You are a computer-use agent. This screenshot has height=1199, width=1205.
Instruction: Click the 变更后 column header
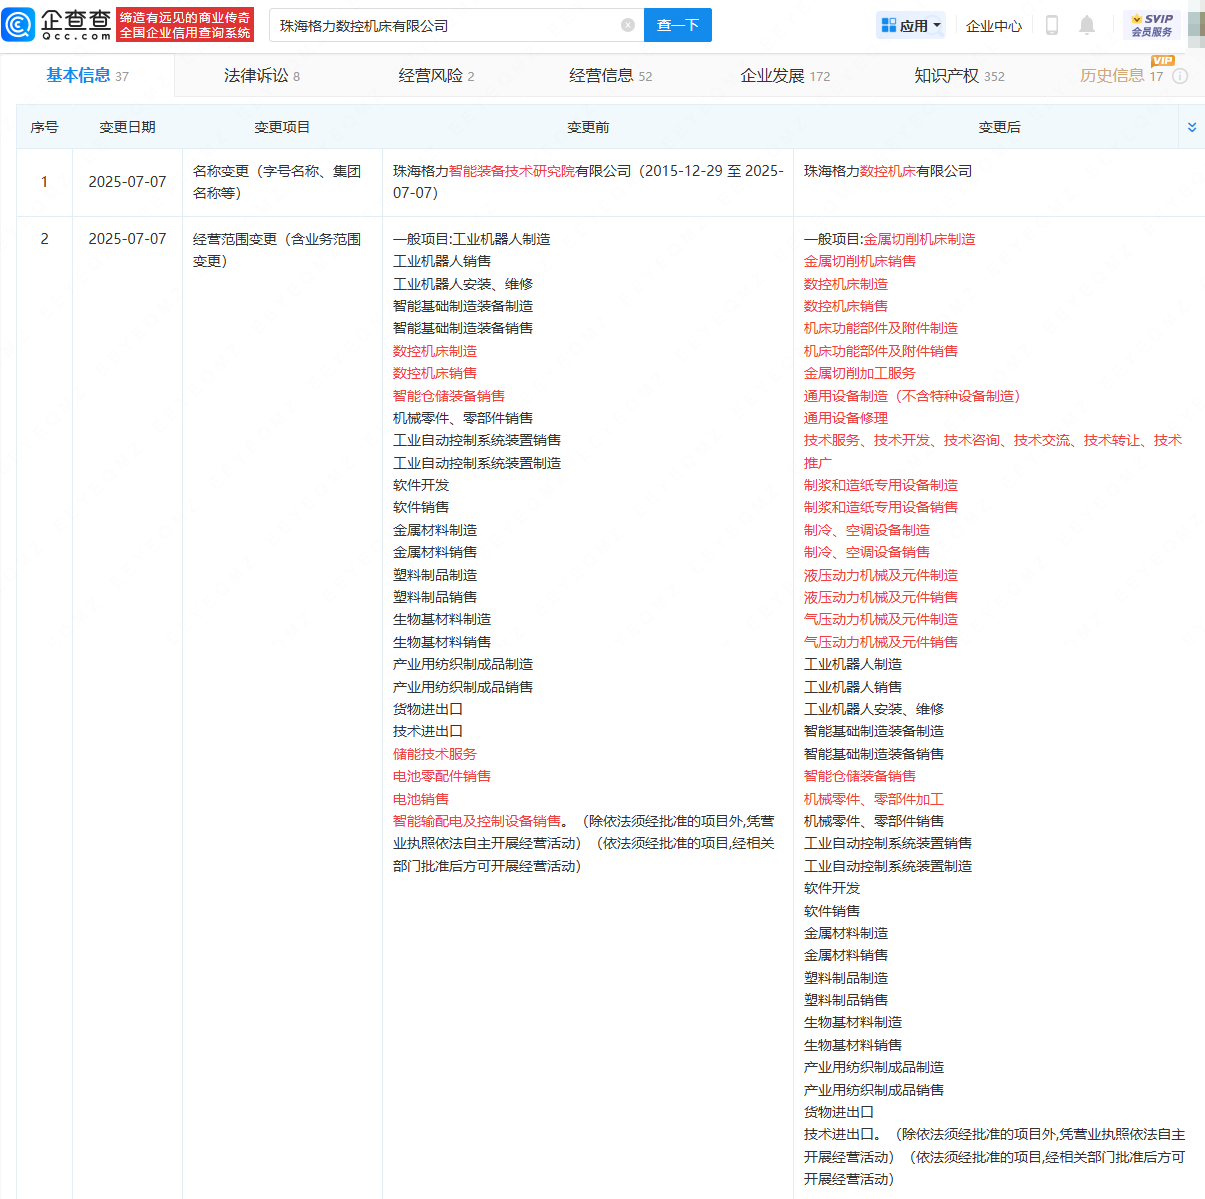999,127
